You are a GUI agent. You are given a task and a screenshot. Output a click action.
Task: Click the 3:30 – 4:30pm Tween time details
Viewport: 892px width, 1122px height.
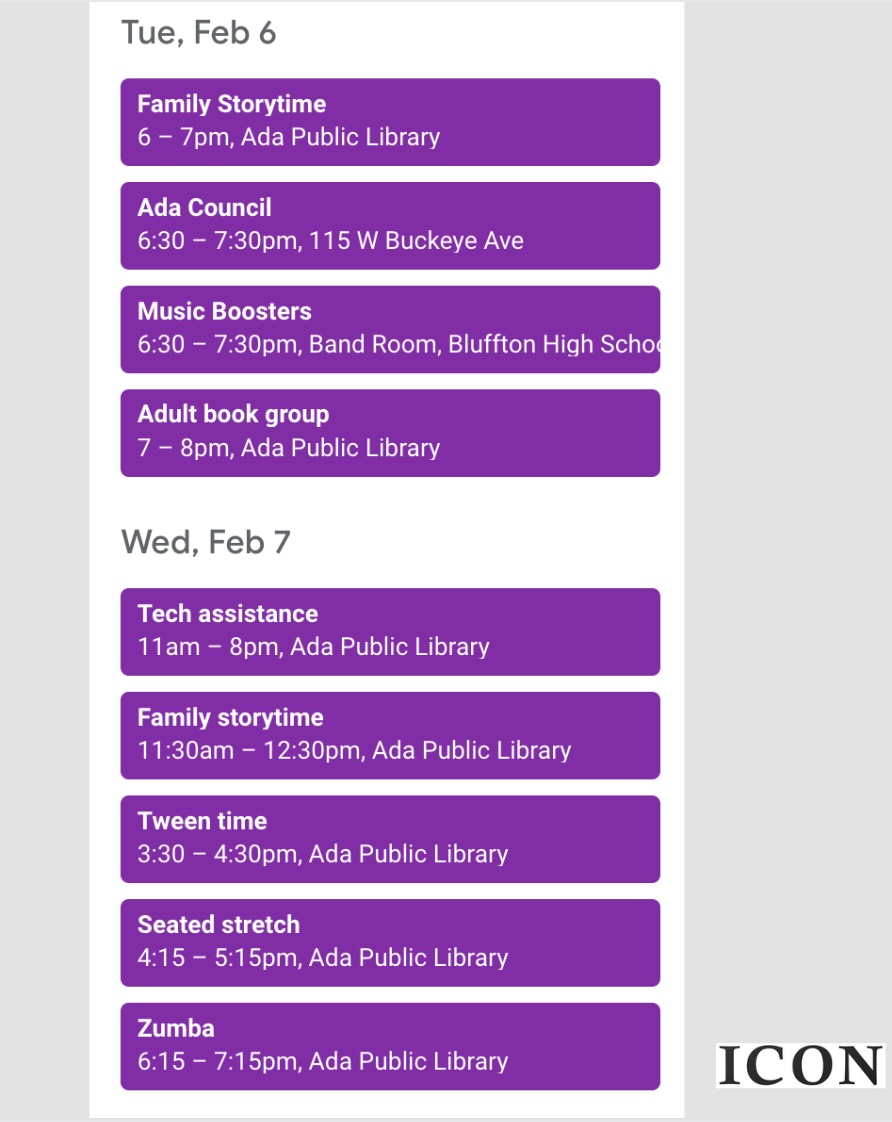[323, 854]
